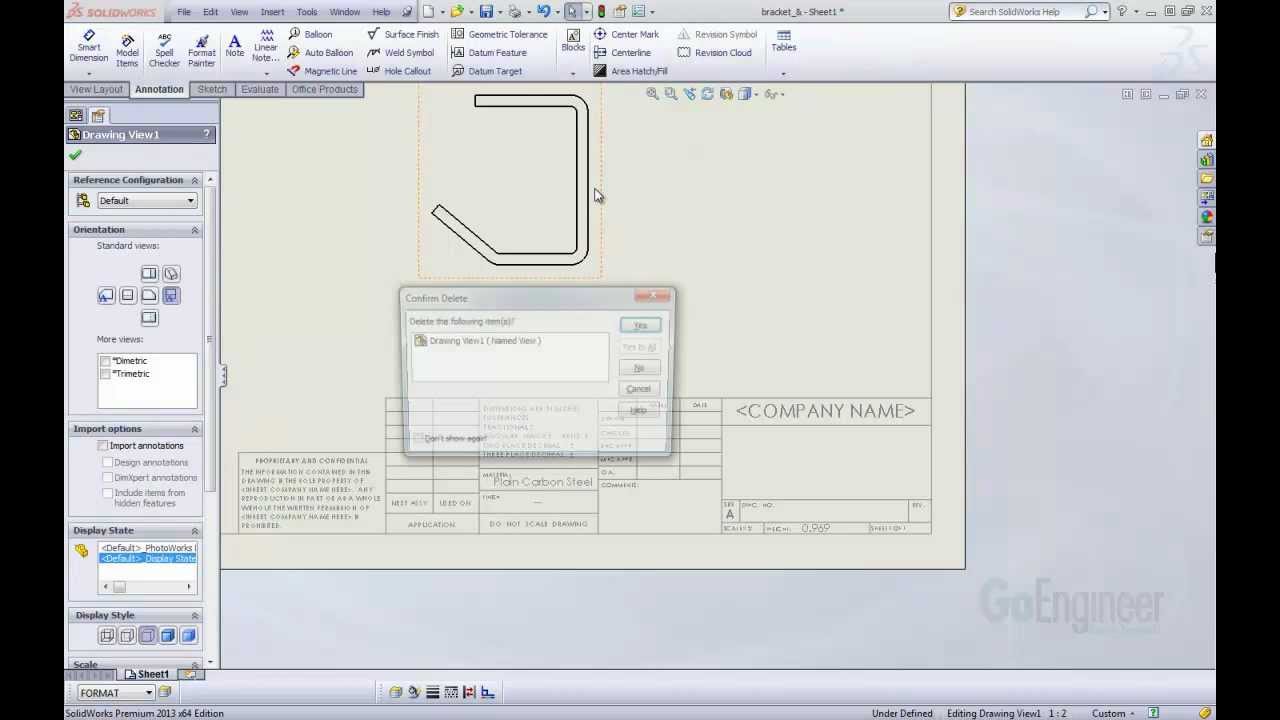This screenshot has width=1280, height=720.
Task: Accept Drawing View1 with green checkmark
Action: pyautogui.click(x=75, y=155)
